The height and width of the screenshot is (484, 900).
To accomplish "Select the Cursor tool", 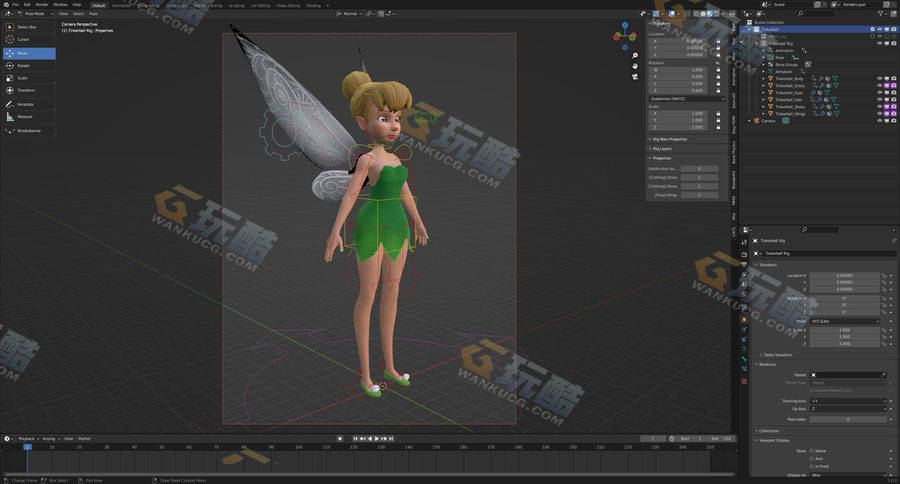I will tap(29, 40).
